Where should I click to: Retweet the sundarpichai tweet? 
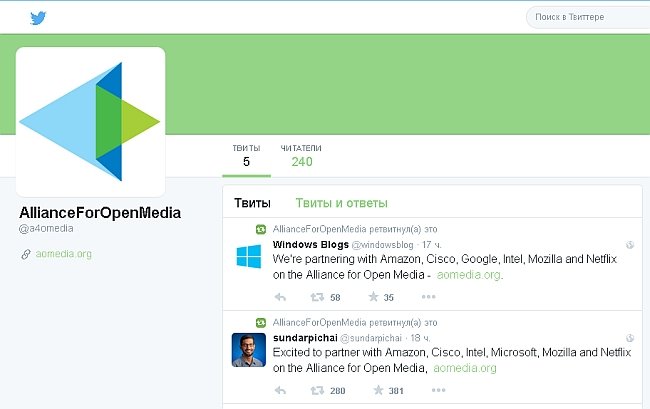tap(317, 390)
